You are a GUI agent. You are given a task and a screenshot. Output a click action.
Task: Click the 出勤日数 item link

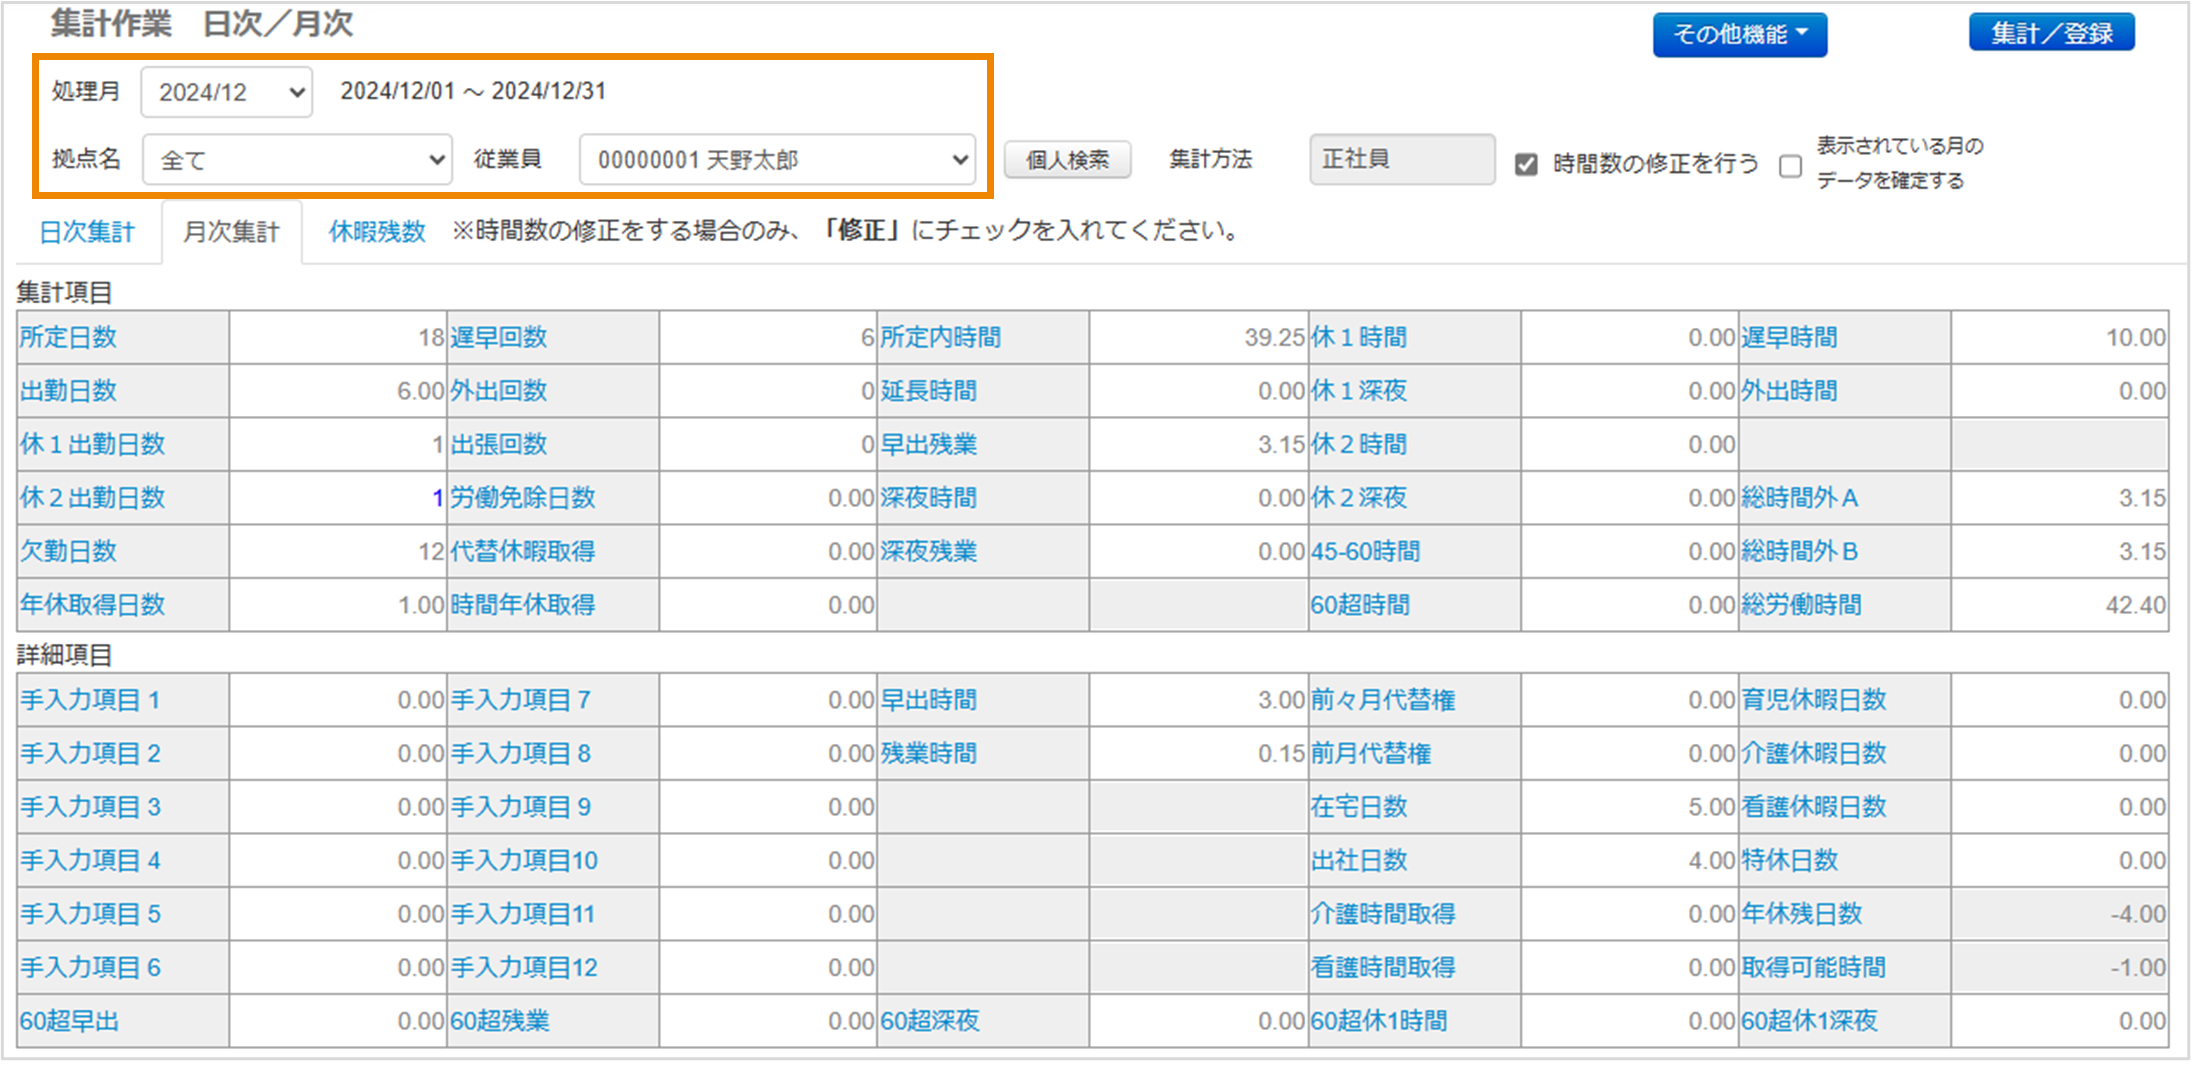coord(69,391)
